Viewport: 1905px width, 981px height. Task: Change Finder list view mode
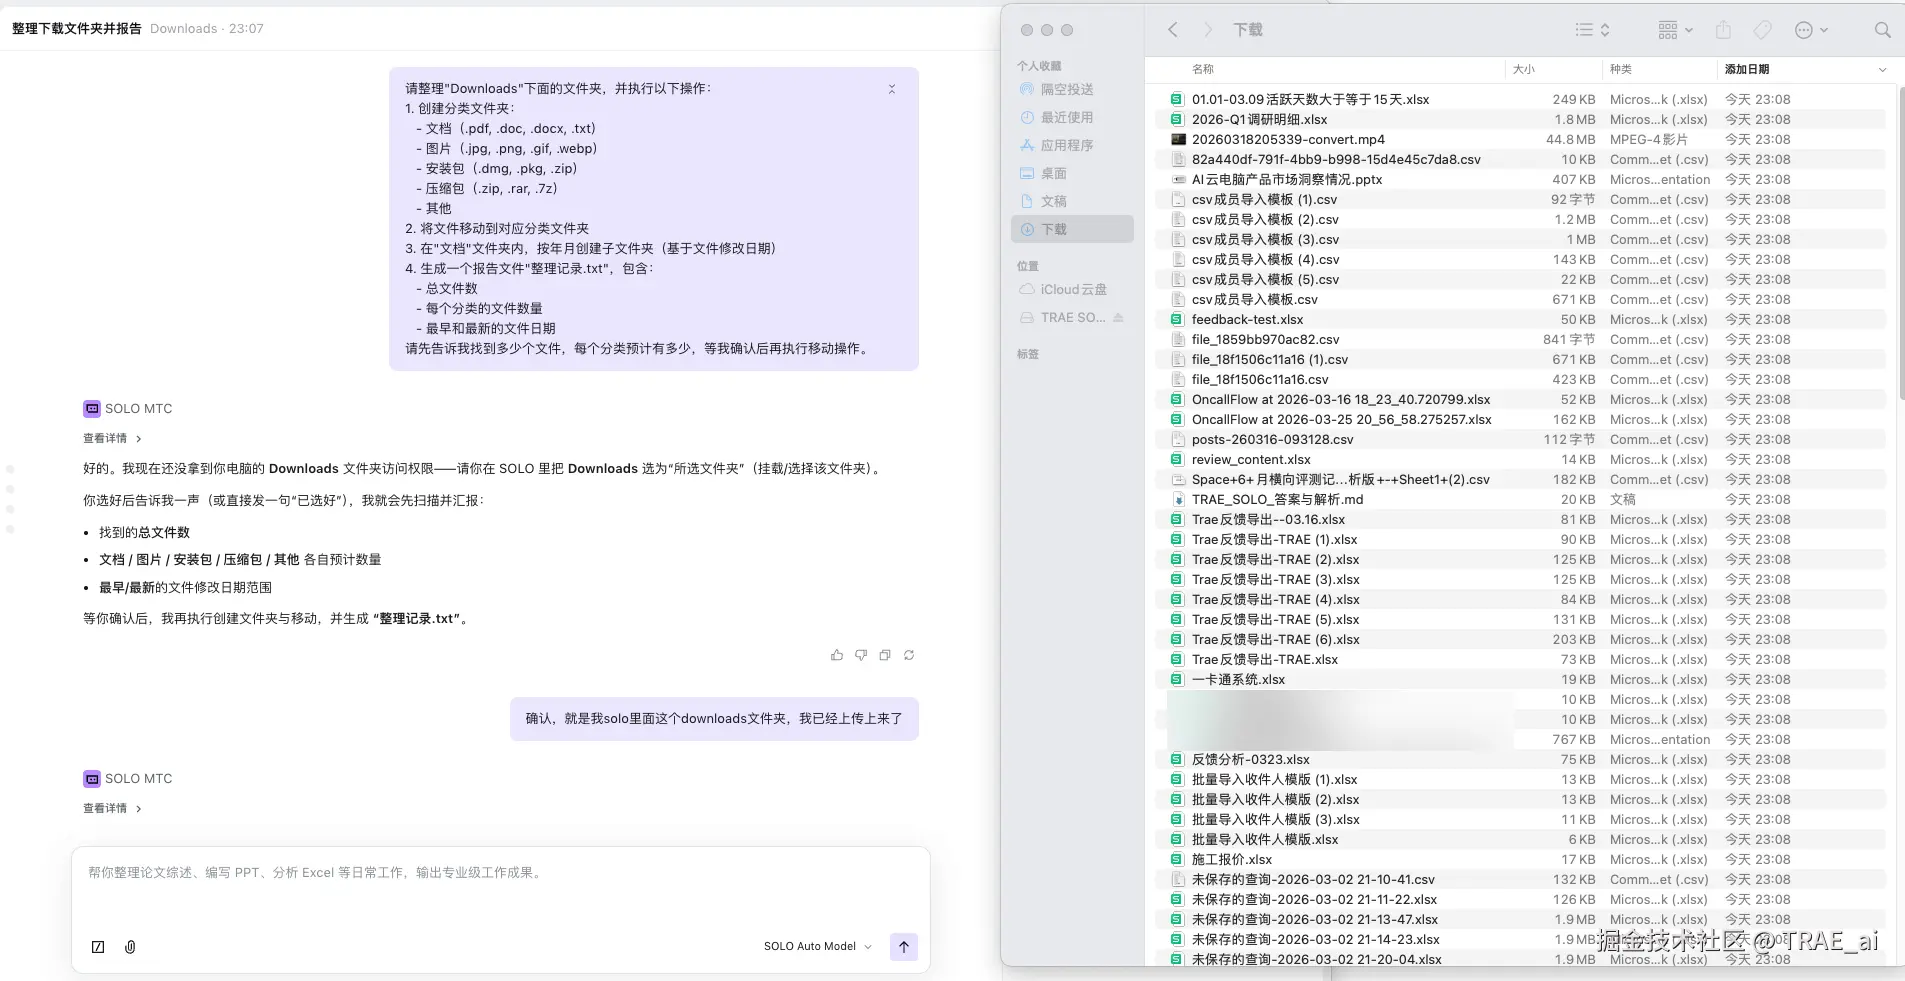(1592, 30)
